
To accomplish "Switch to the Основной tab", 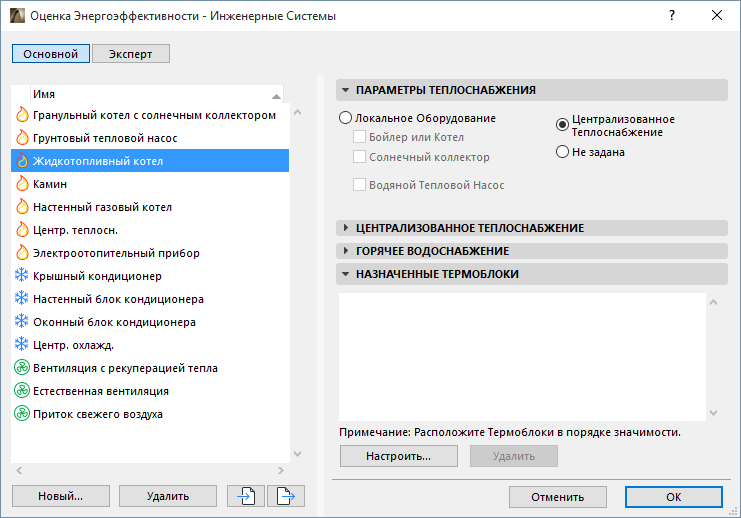I will (51, 54).
